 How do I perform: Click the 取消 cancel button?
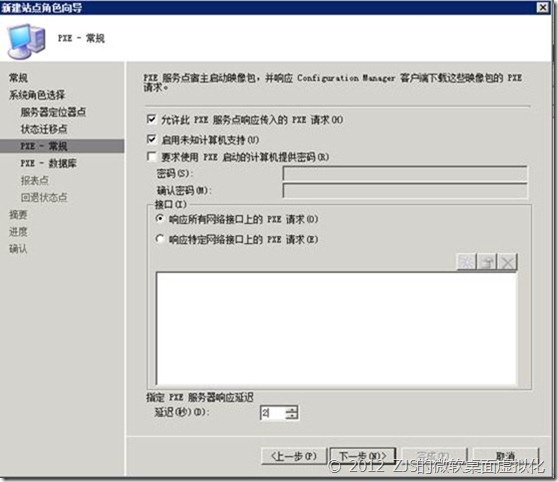(505, 456)
